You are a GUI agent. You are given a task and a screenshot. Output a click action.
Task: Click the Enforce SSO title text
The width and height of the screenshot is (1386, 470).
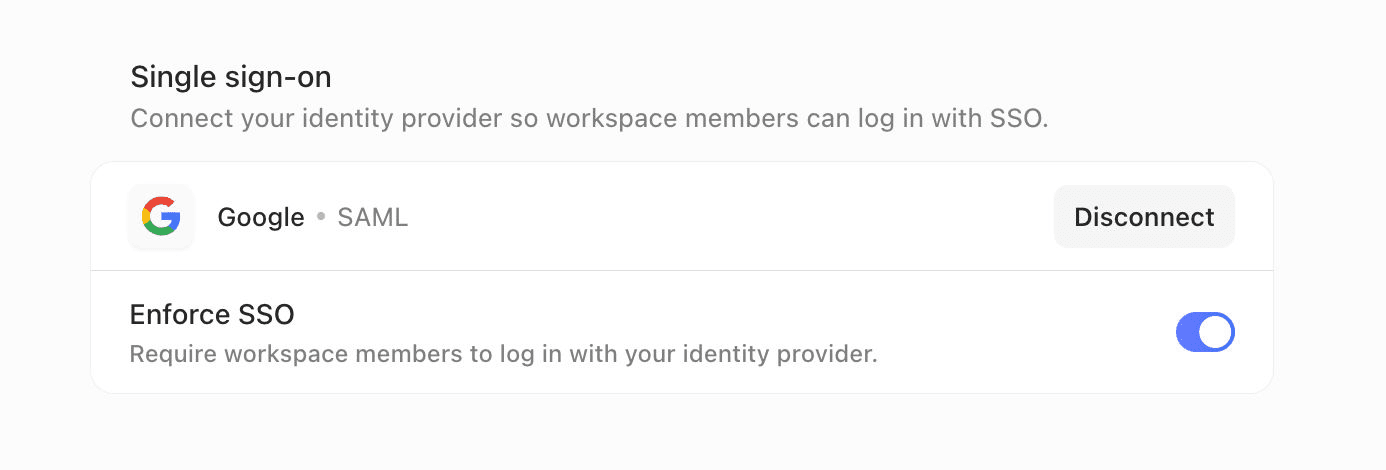click(212, 314)
